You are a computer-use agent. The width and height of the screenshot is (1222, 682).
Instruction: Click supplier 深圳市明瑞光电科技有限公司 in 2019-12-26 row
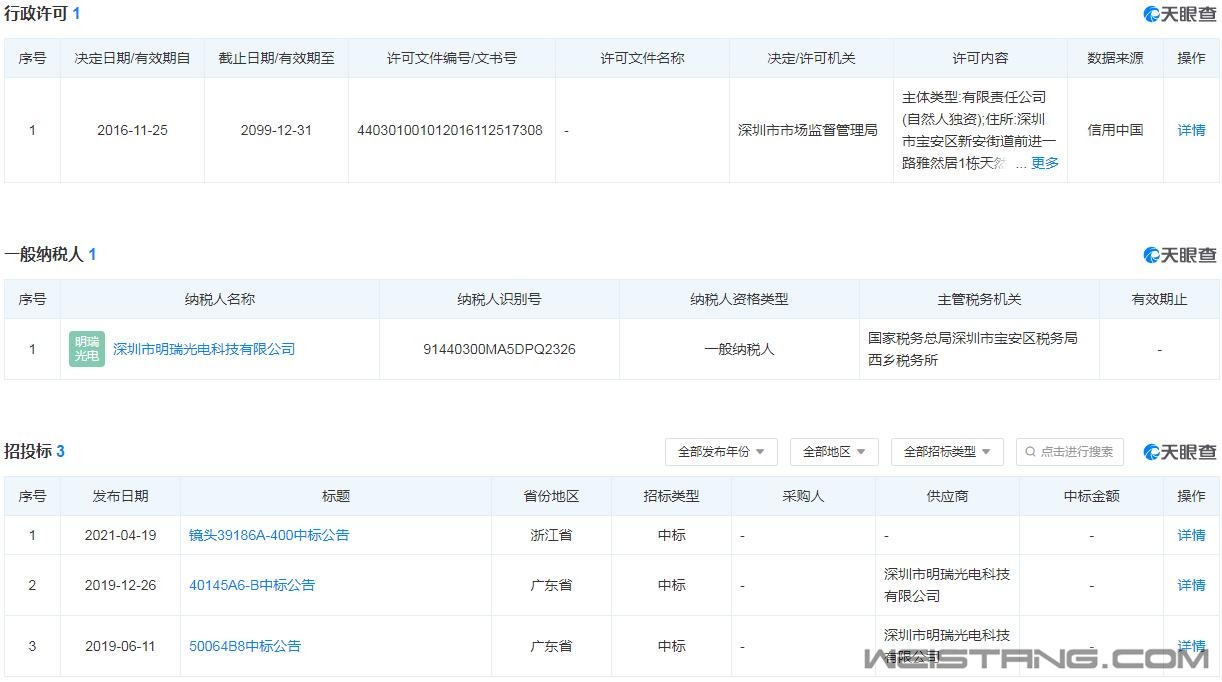pyautogui.click(x=947, y=585)
